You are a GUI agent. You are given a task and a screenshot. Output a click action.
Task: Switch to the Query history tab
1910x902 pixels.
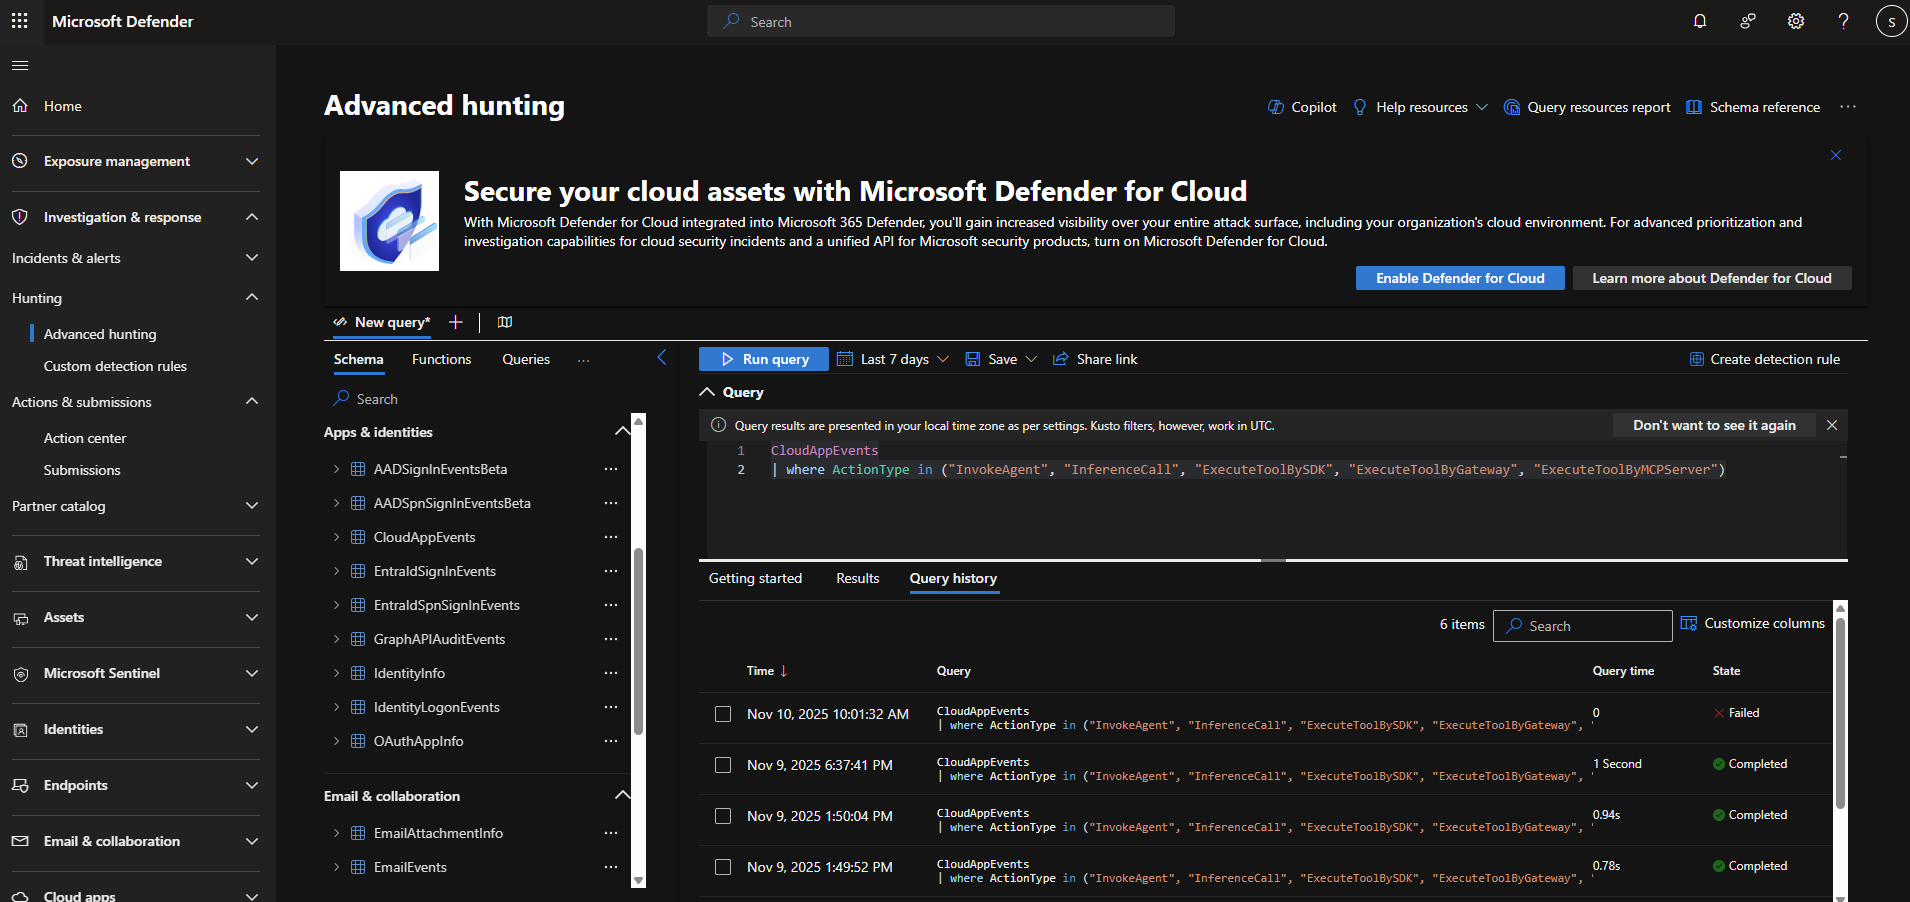tap(953, 578)
